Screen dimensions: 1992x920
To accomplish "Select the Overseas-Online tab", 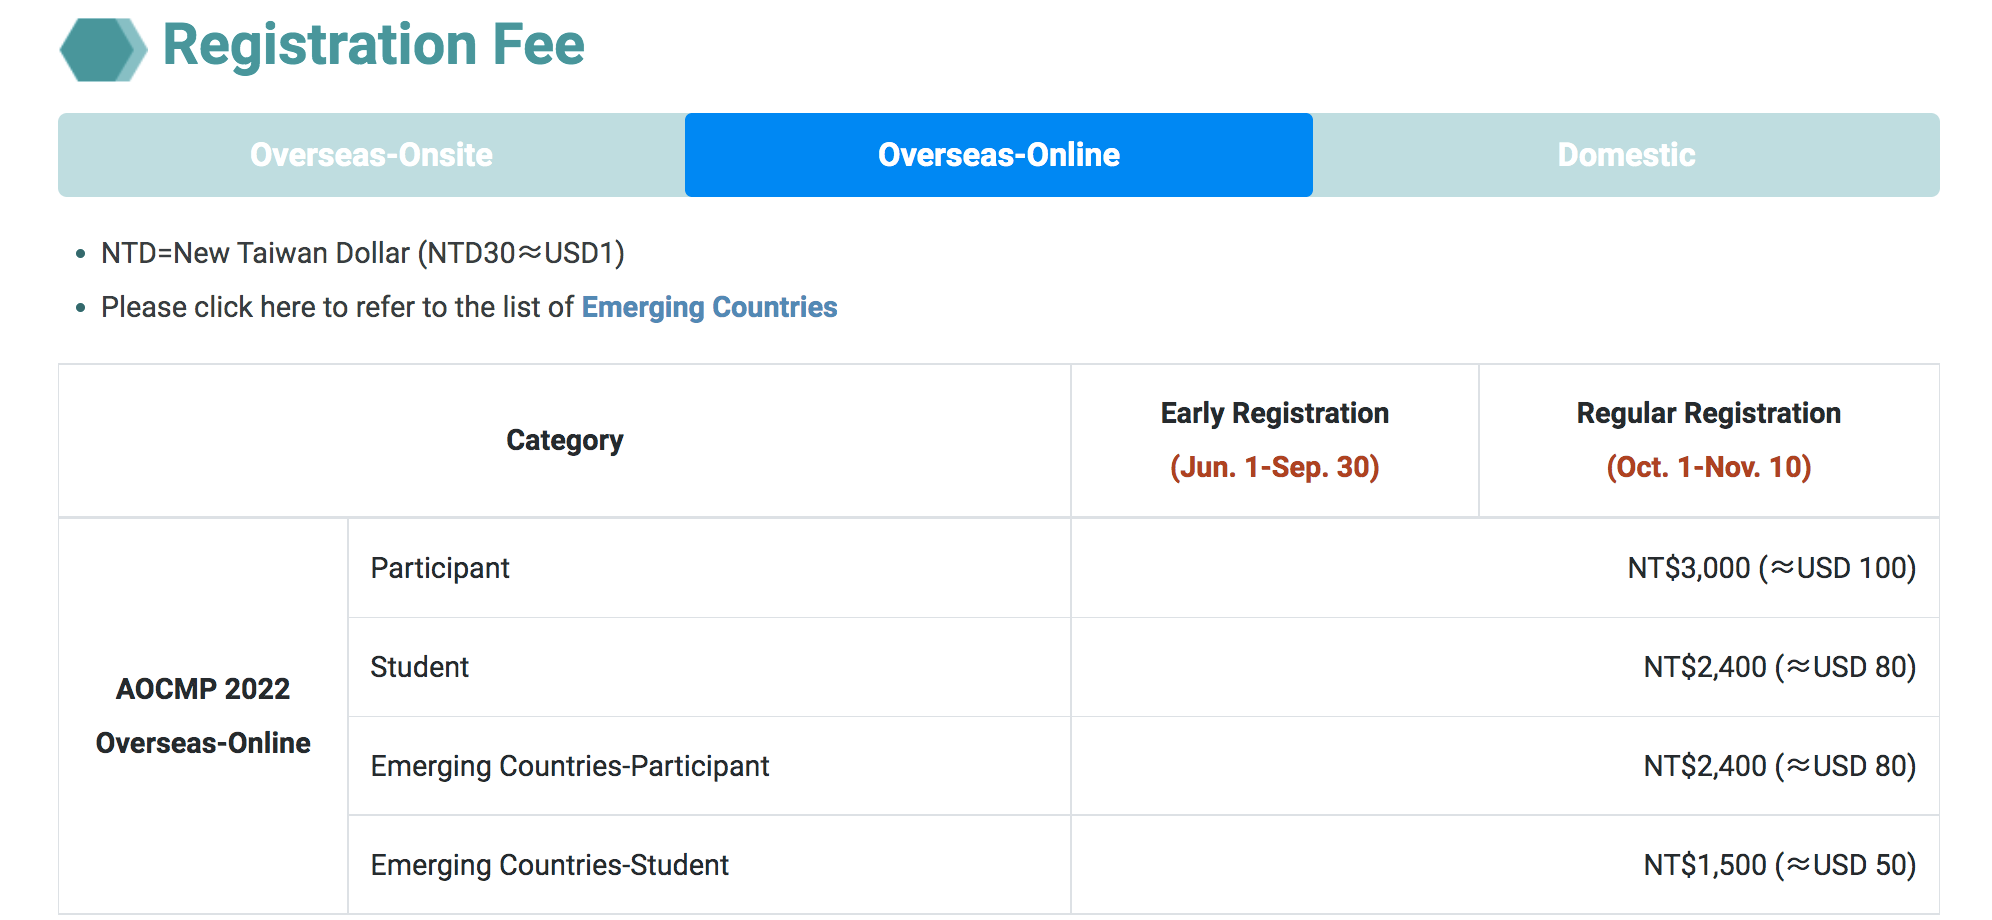I will 998,155.
